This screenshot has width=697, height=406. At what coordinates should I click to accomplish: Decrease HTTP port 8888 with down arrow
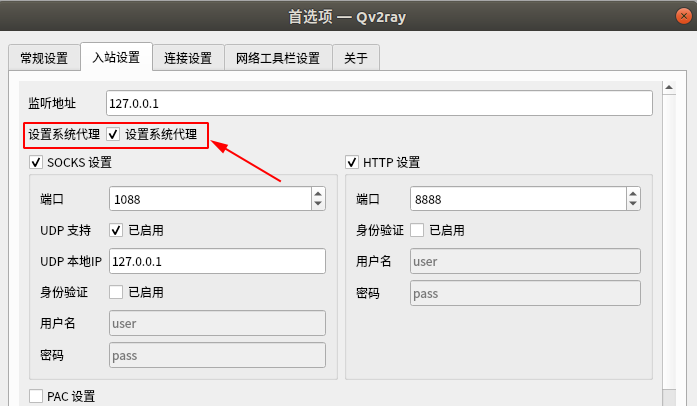633,204
